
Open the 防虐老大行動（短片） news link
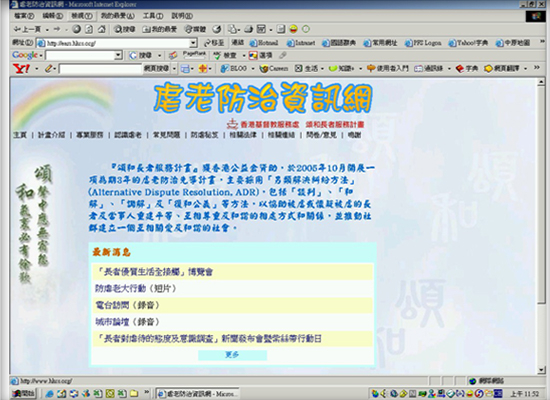pos(136,288)
